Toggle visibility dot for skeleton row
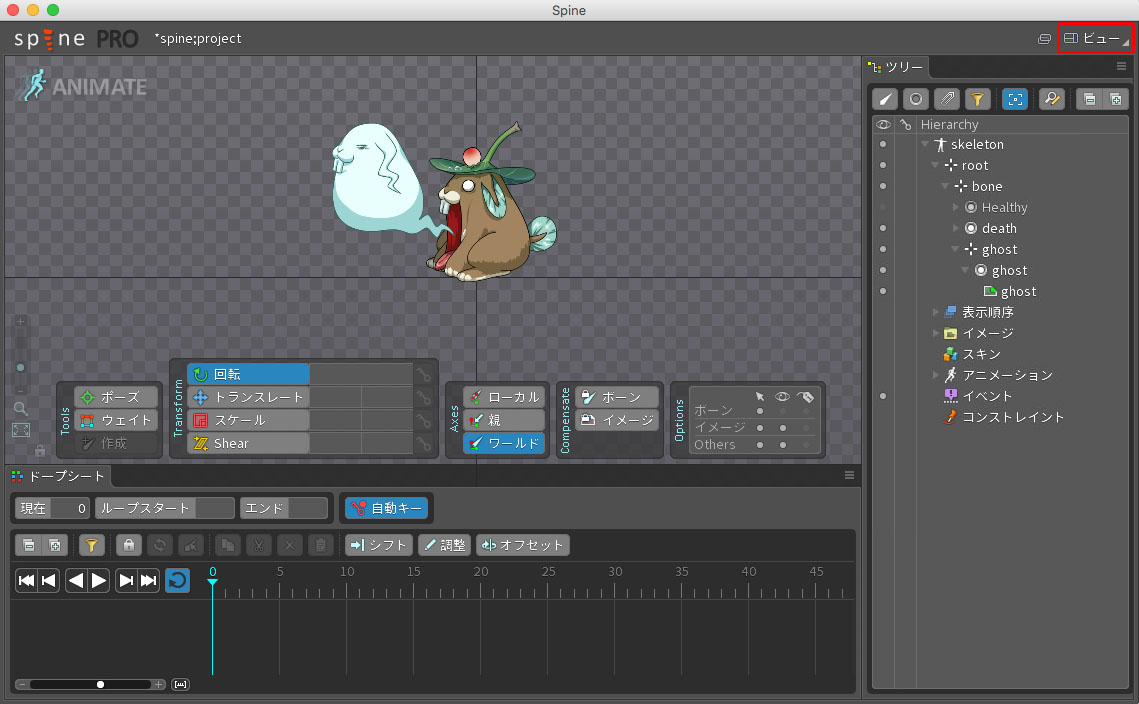Screen dimensions: 1139x704 coord(883,145)
